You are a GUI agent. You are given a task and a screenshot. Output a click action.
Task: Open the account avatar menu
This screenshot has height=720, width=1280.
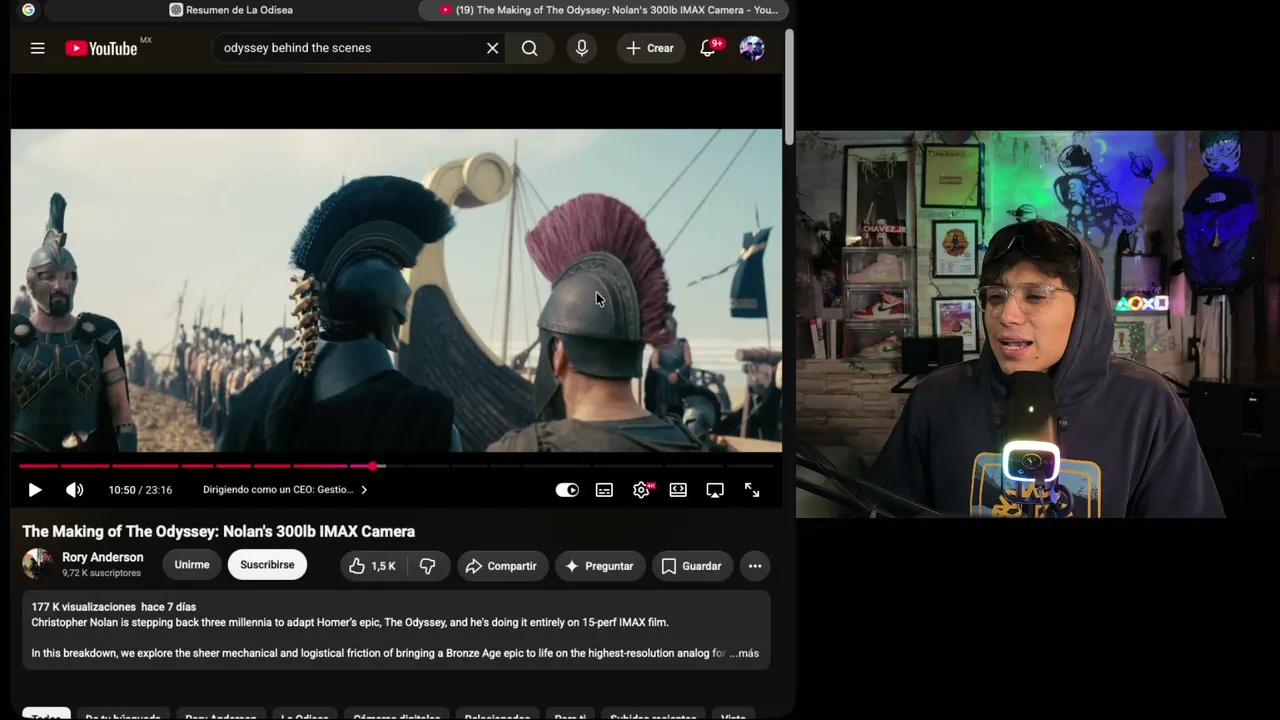click(752, 48)
